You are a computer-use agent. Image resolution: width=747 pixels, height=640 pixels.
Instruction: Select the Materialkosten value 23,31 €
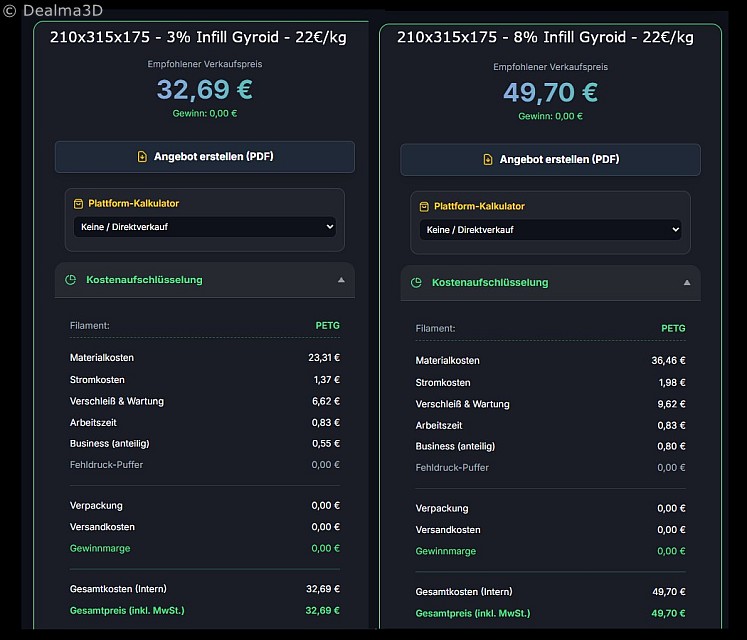tap(323, 357)
